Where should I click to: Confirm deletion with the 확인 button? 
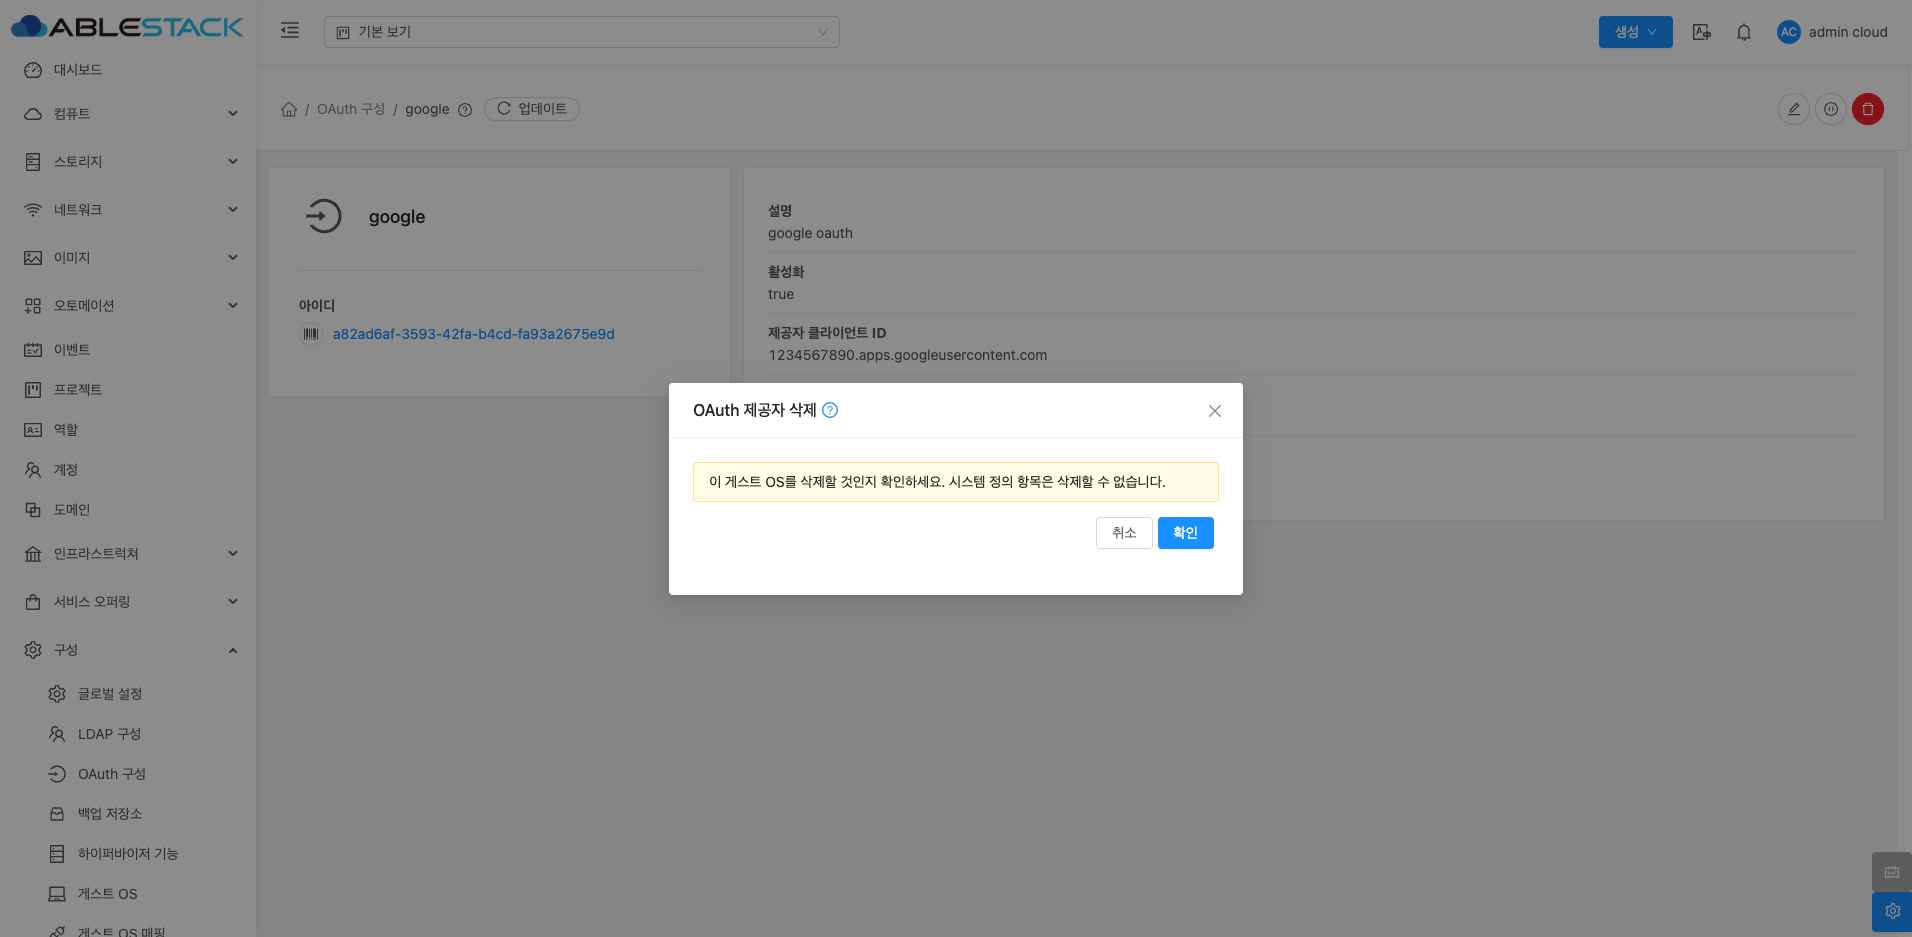[x=1185, y=533]
